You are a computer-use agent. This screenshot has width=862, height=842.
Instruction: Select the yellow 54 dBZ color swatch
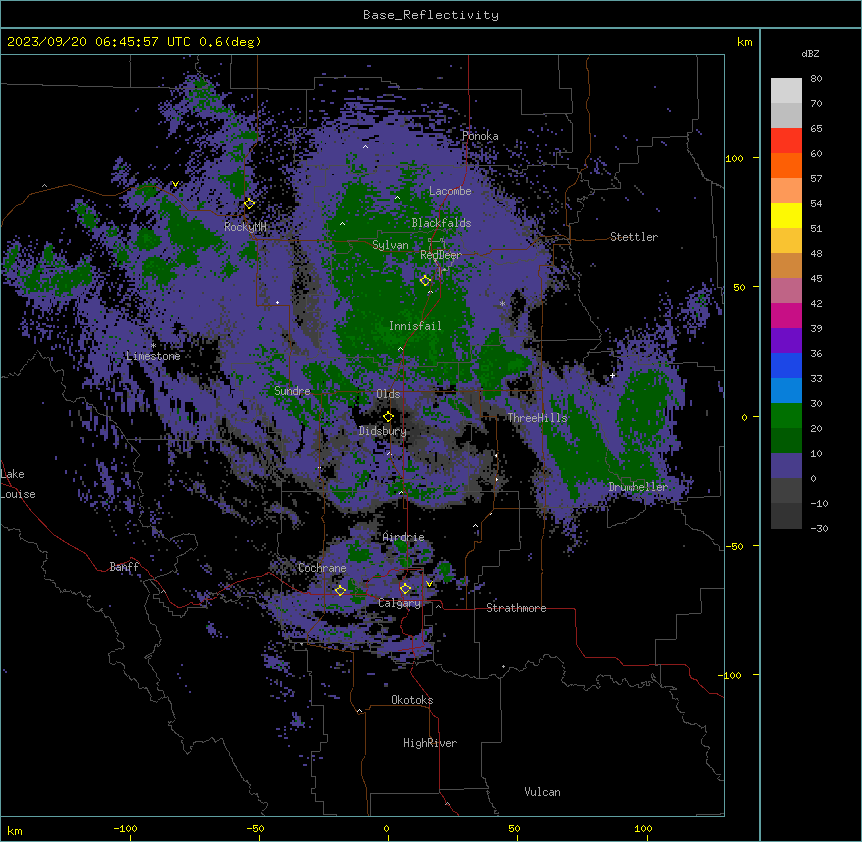[x=786, y=215]
